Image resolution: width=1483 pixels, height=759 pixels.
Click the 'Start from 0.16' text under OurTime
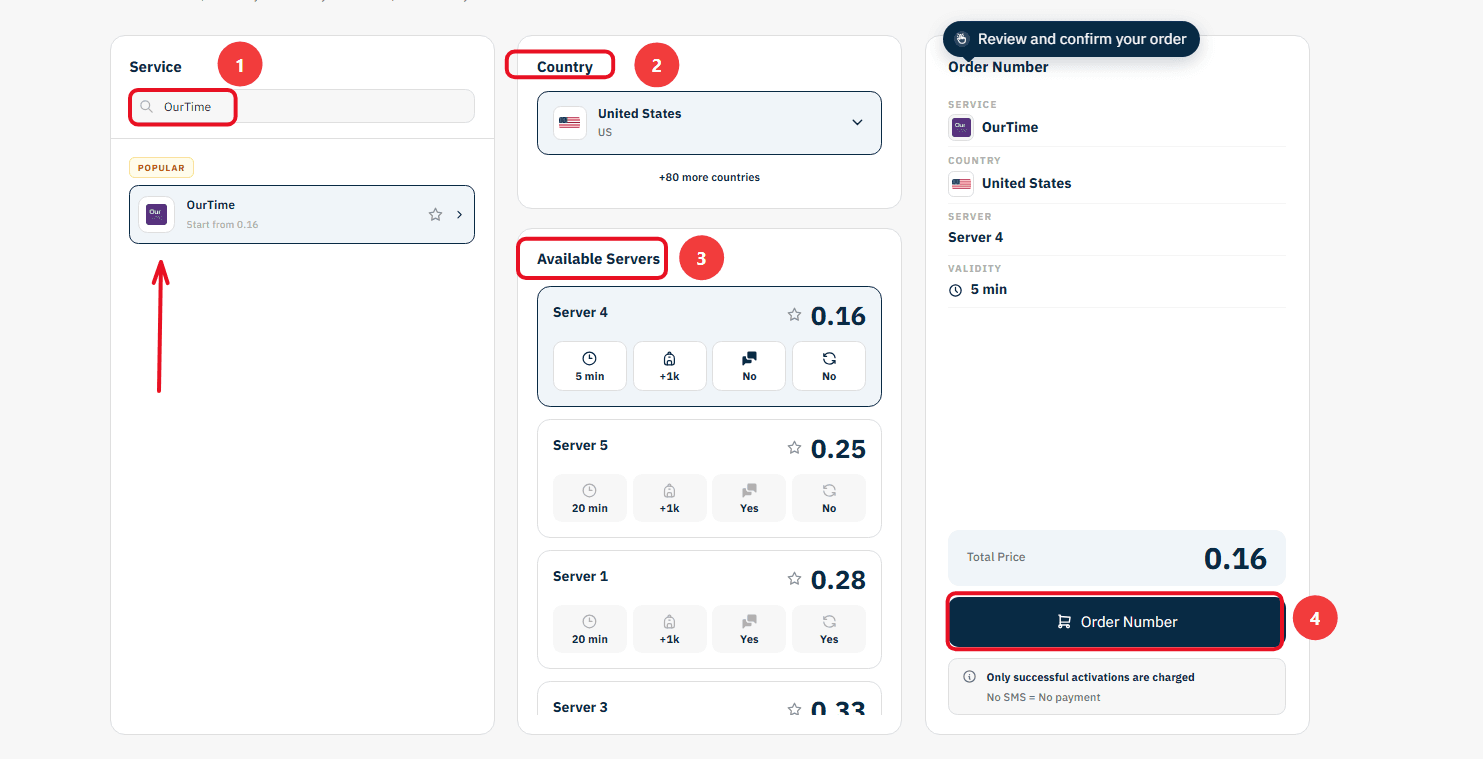(x=222, y=225)
